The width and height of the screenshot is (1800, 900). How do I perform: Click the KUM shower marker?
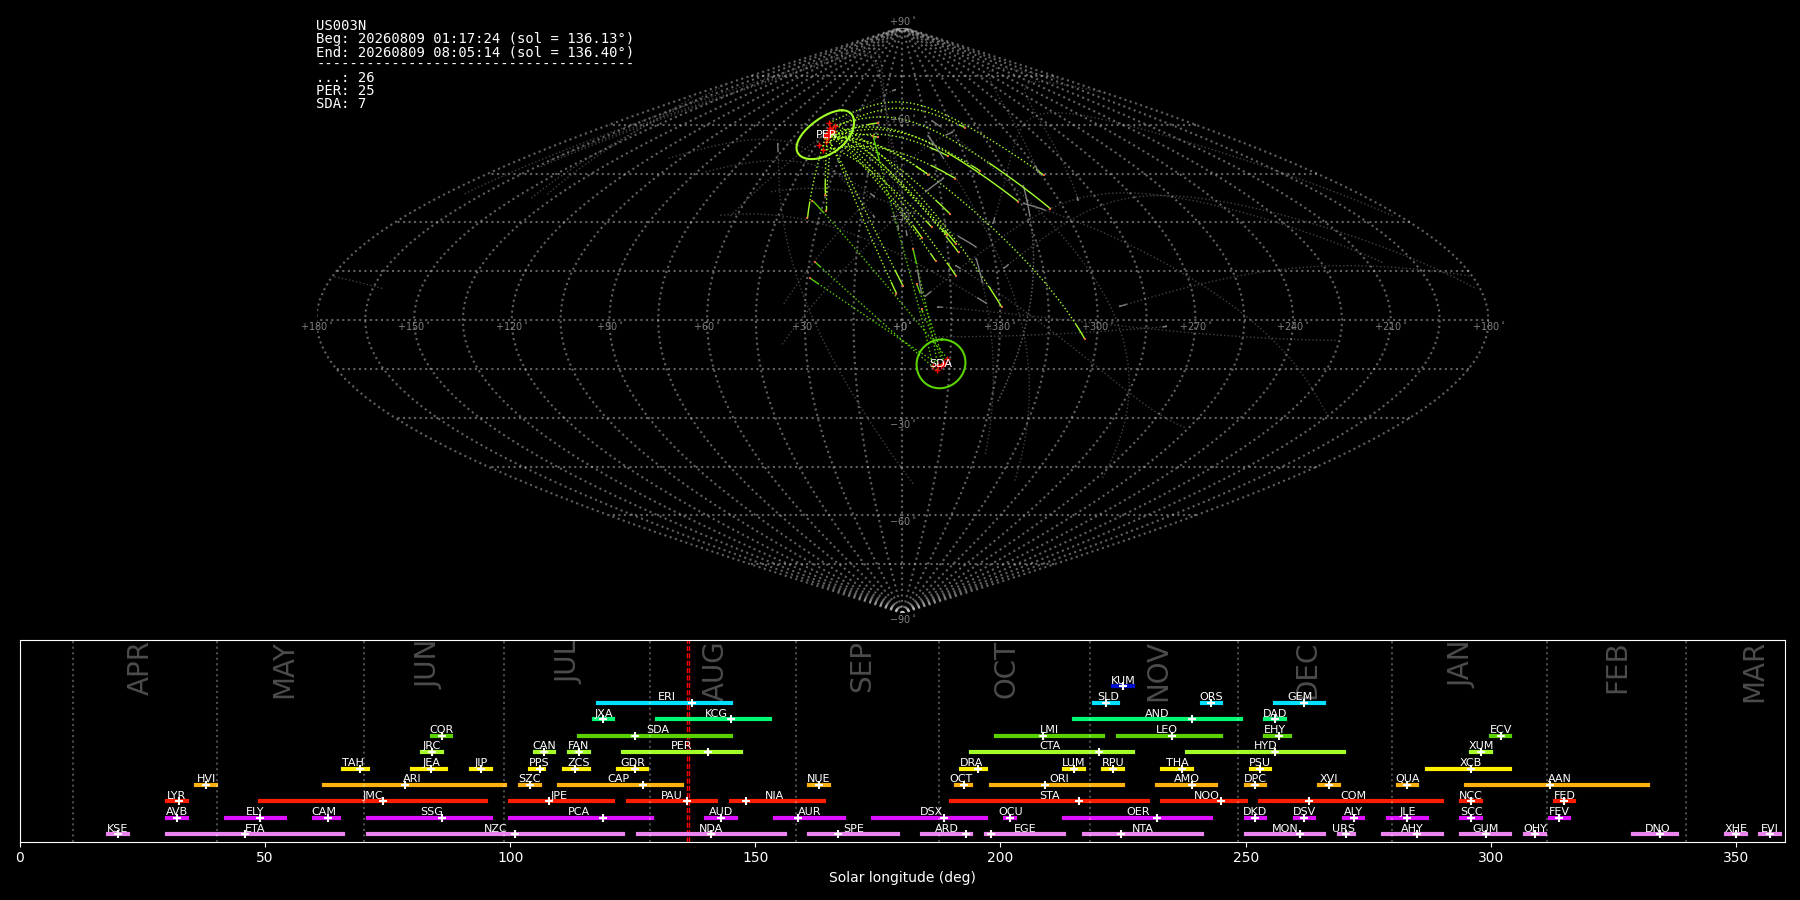pyautogui.click(x=1123, y=686)
